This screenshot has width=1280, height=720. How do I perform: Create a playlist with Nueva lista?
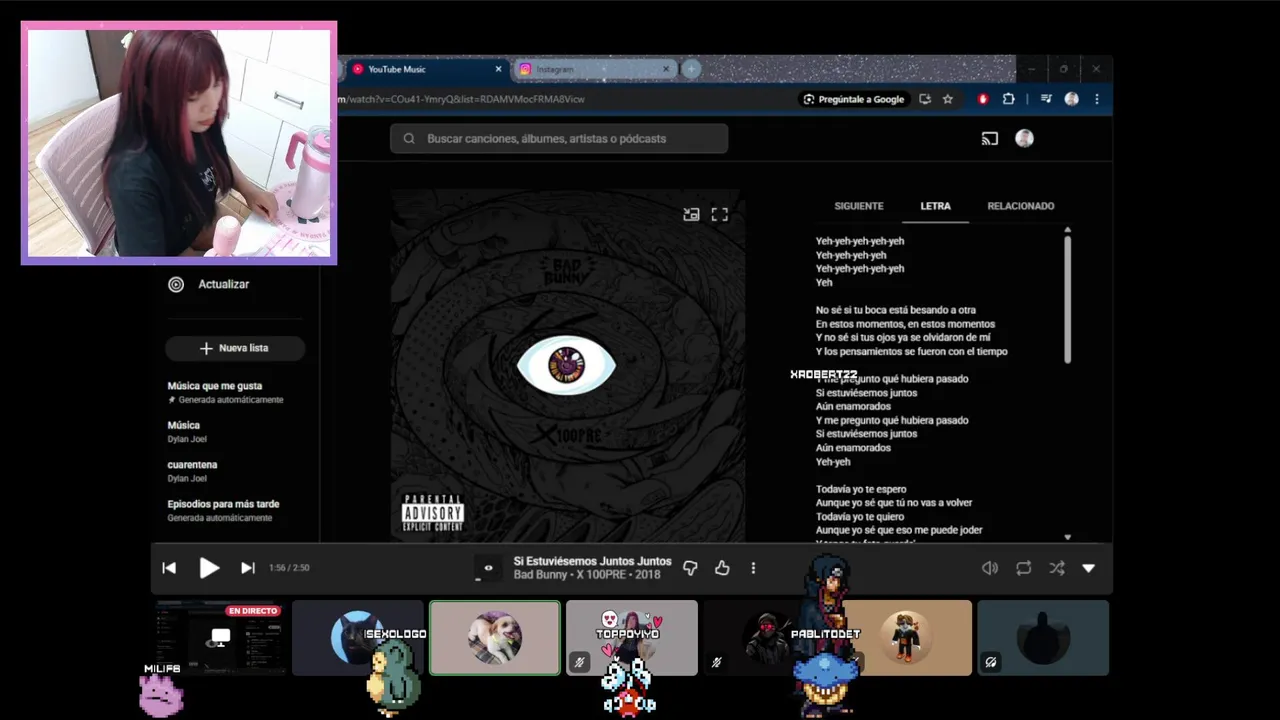(x=235, y=348)
